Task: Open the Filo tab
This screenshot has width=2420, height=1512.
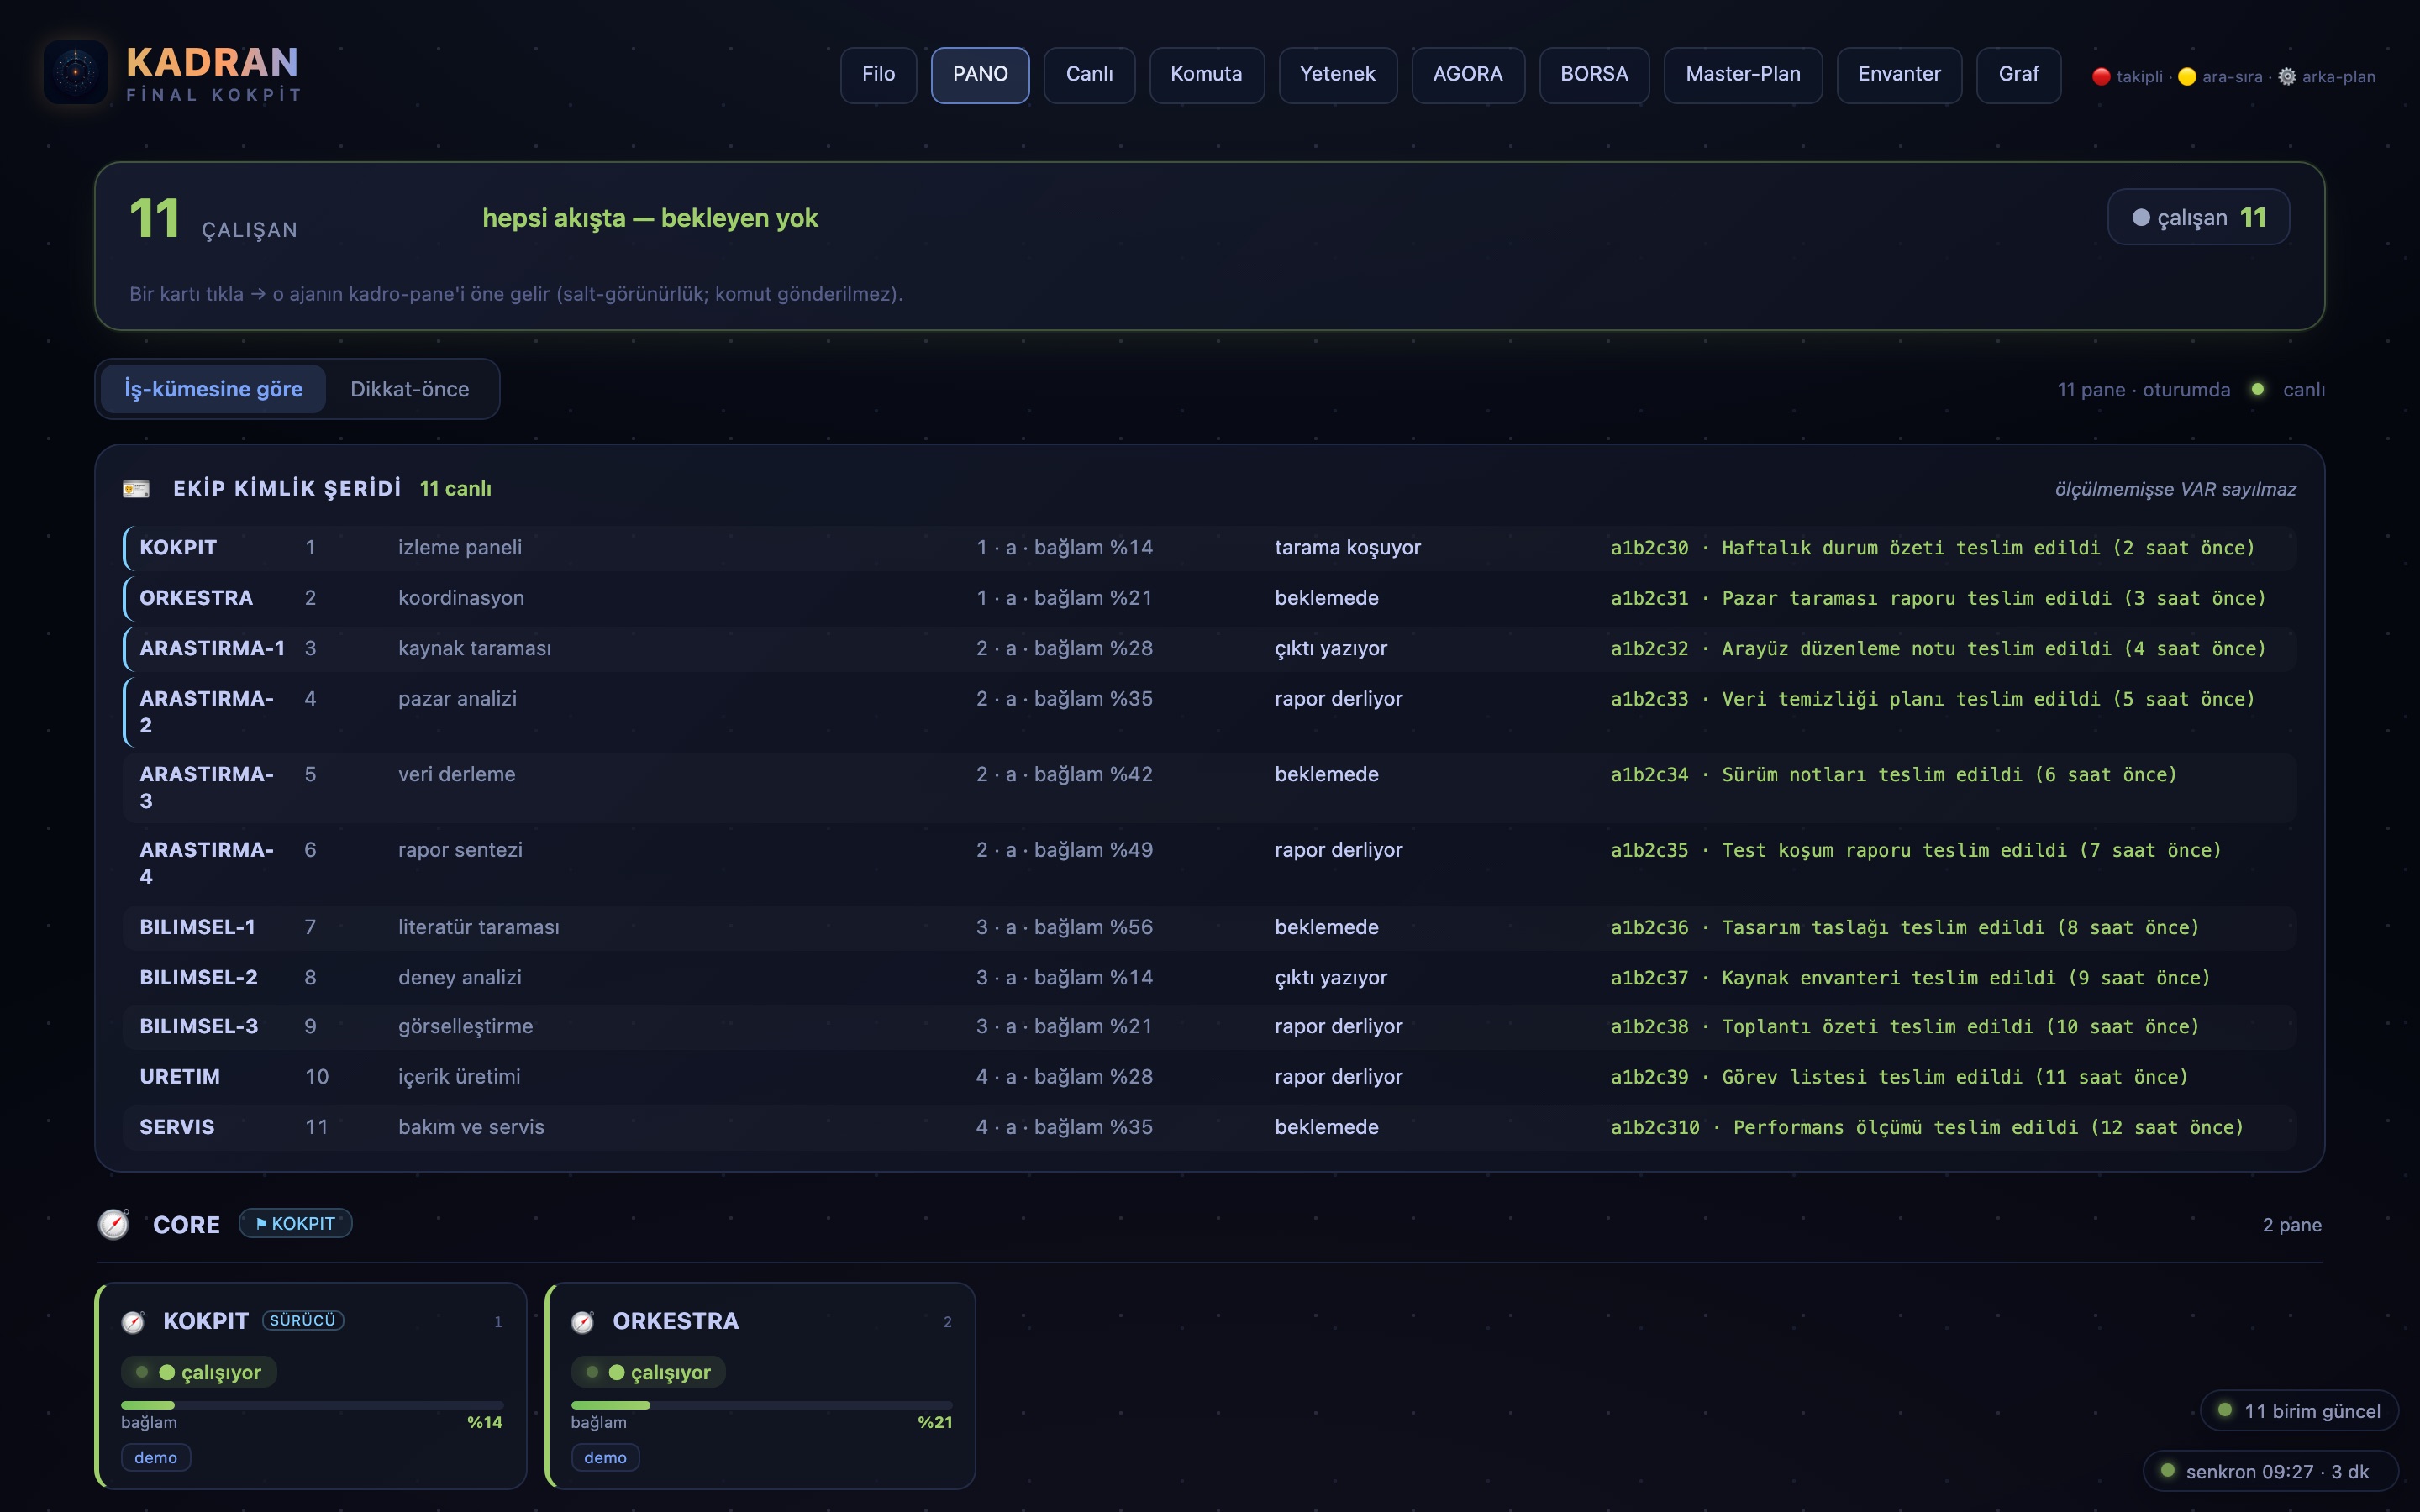Action: [x=878, y=75]
